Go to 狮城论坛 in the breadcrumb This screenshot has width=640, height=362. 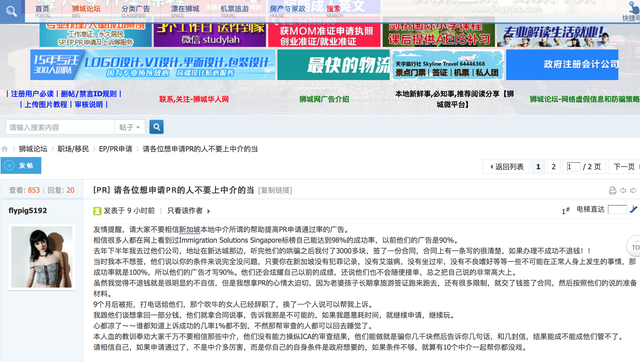point(33,149)
